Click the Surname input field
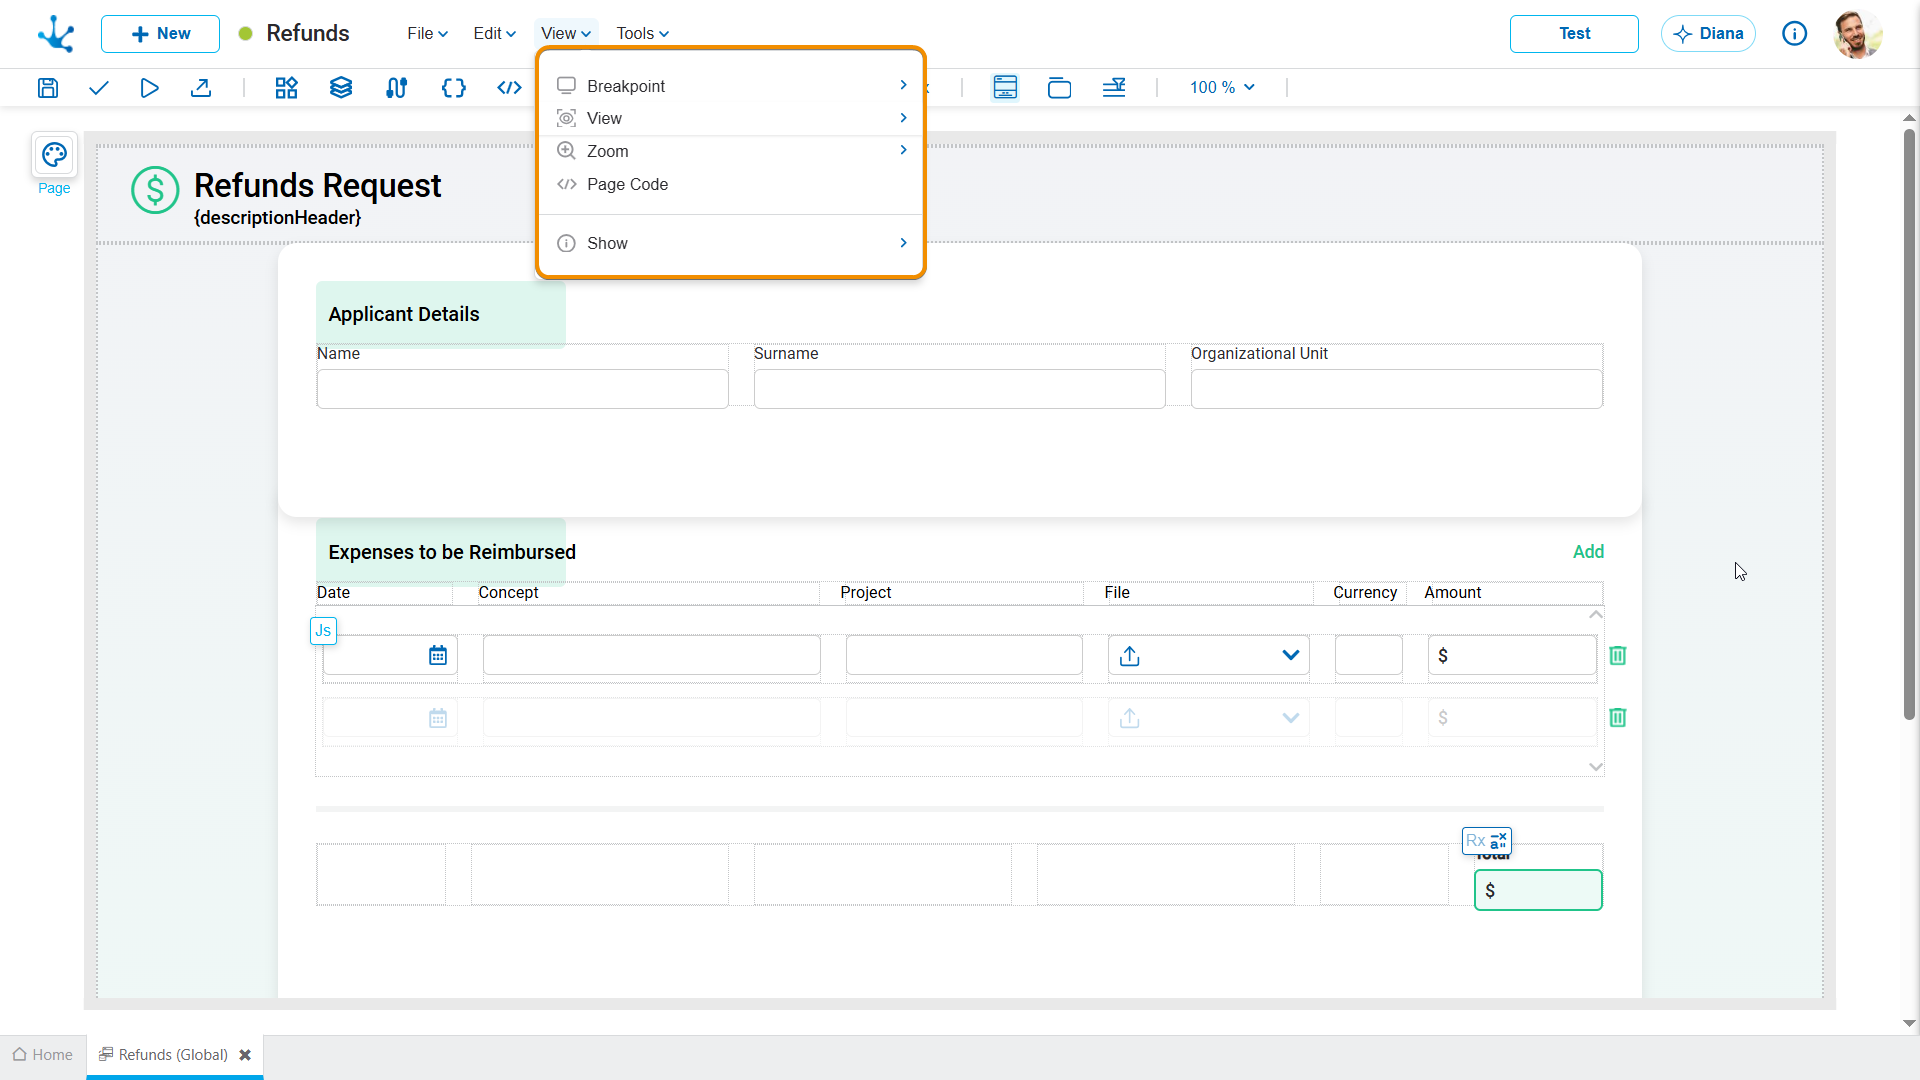The height and width of the screenshot is (1080, 1920). click(960, 389)
